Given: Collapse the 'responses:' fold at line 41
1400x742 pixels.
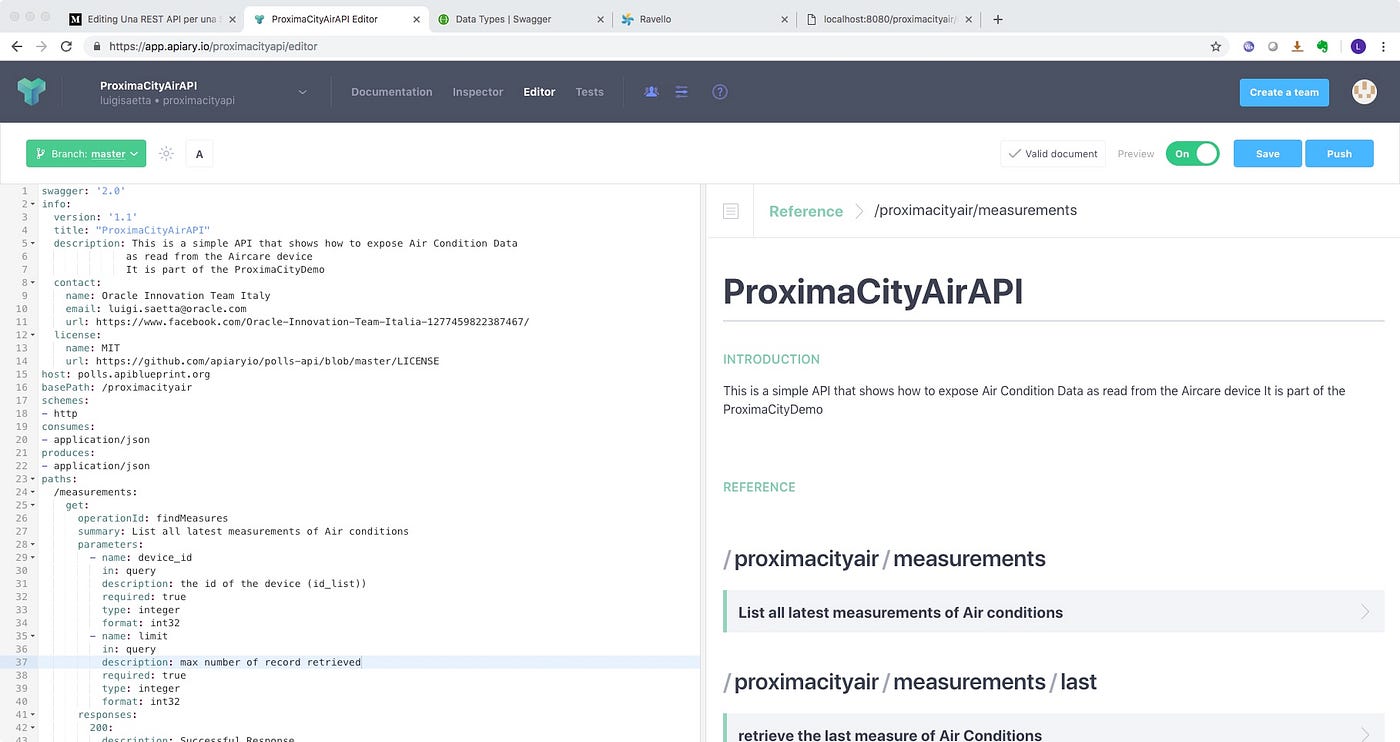Looking at the screenshot, I should pos(34,714).
